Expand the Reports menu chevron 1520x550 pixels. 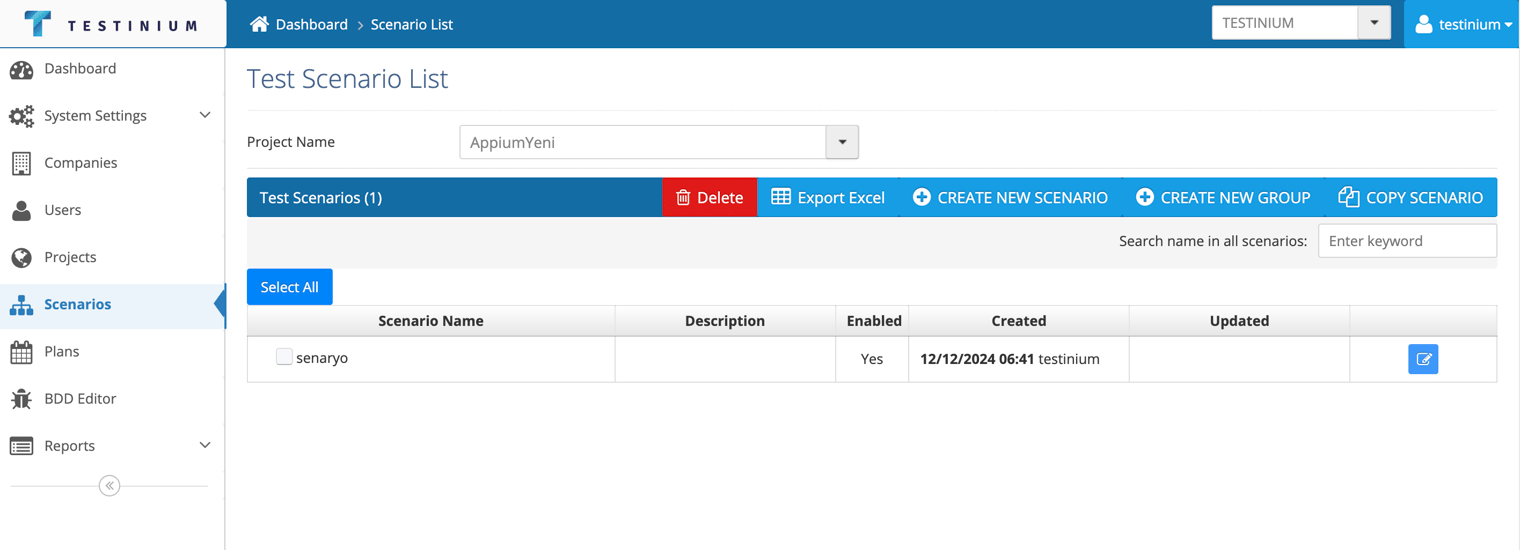click(x=205, y=446)
